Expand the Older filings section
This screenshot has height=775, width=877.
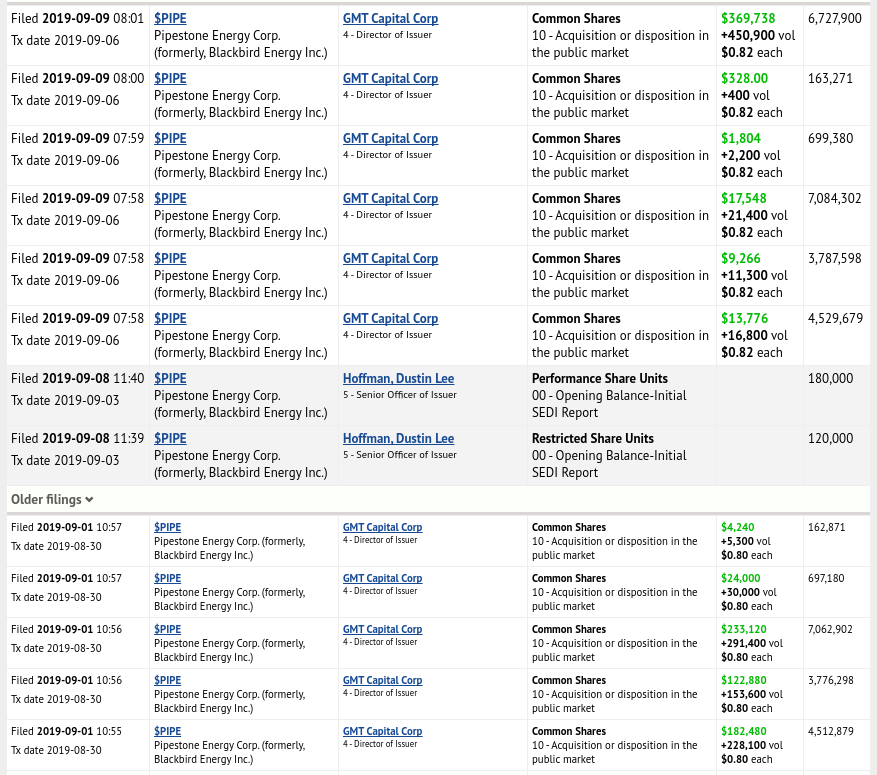52,499
